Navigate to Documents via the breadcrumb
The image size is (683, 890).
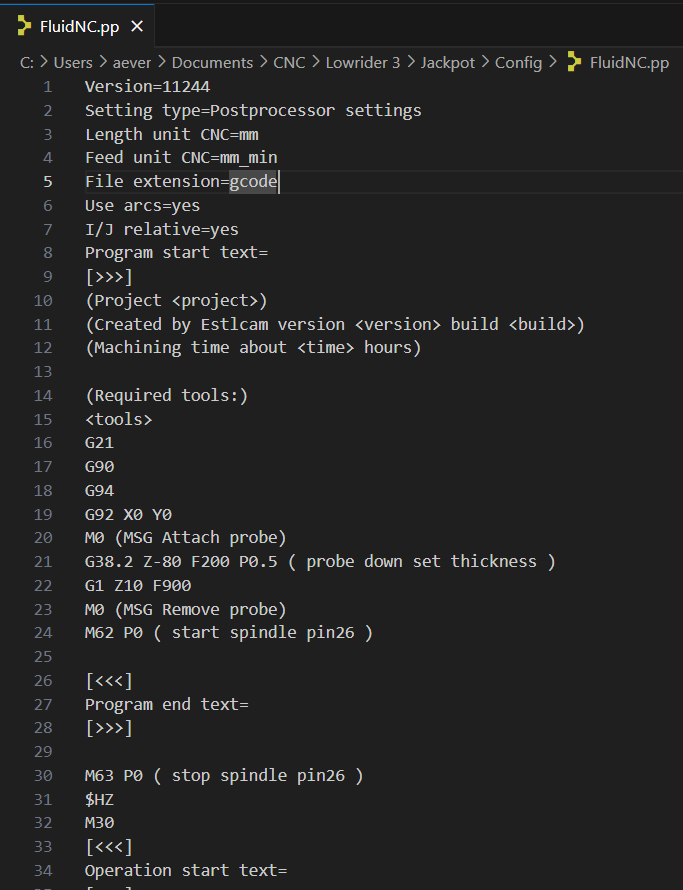click(x=212, y=62)
